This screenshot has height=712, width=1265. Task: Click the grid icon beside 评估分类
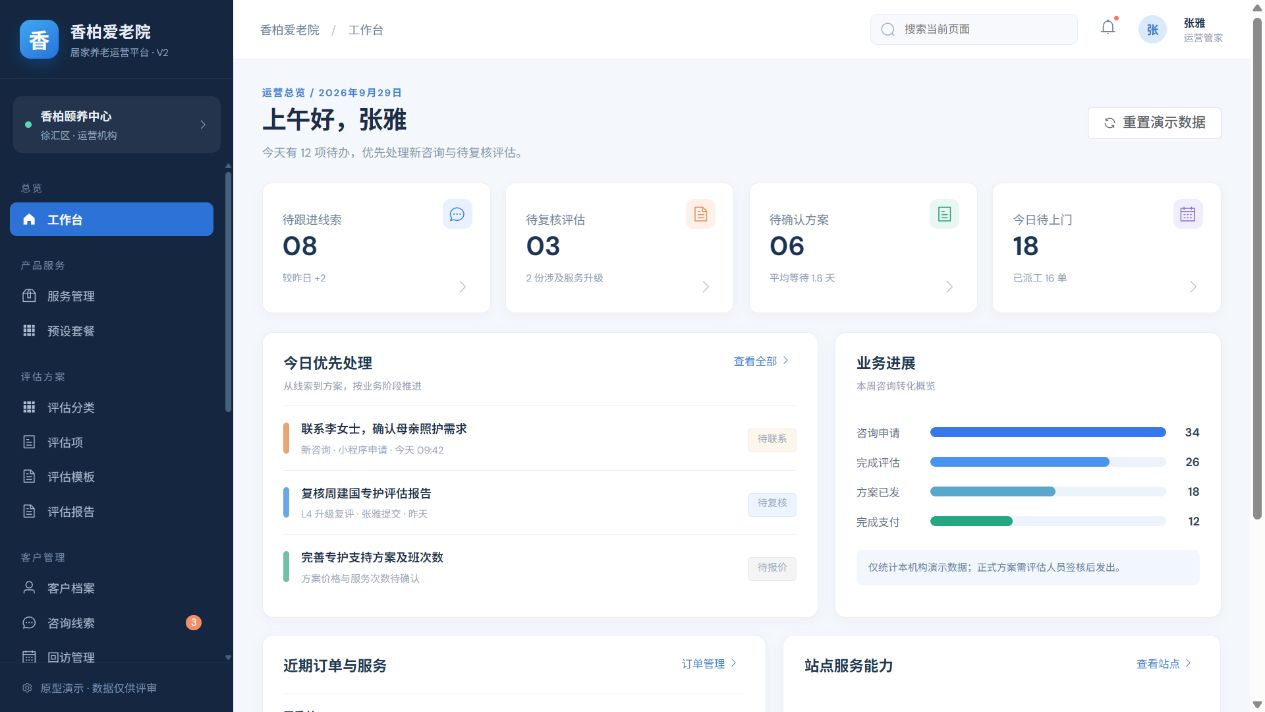(29, 408)
